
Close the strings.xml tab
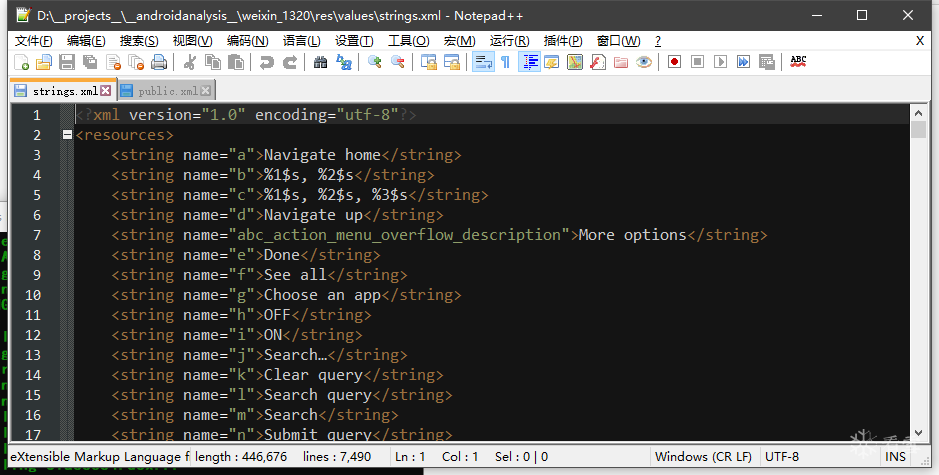[107, 91]
